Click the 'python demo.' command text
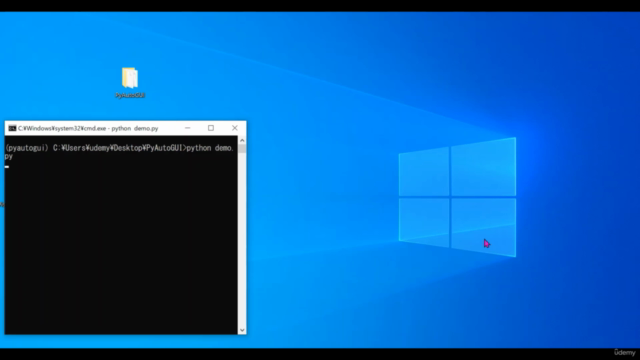Screen dimensions: 640x360 click(x=210, y=148)
